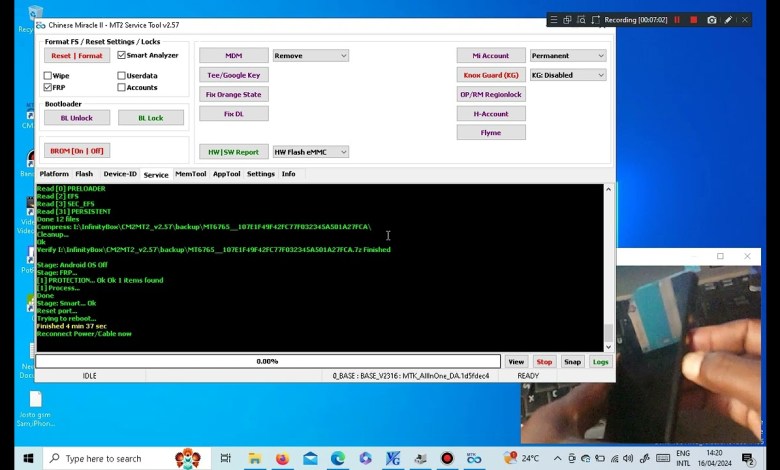Viewport: 780px width, 470px height.
Task: Click the Windows Start button
Action: coord(27,458)
